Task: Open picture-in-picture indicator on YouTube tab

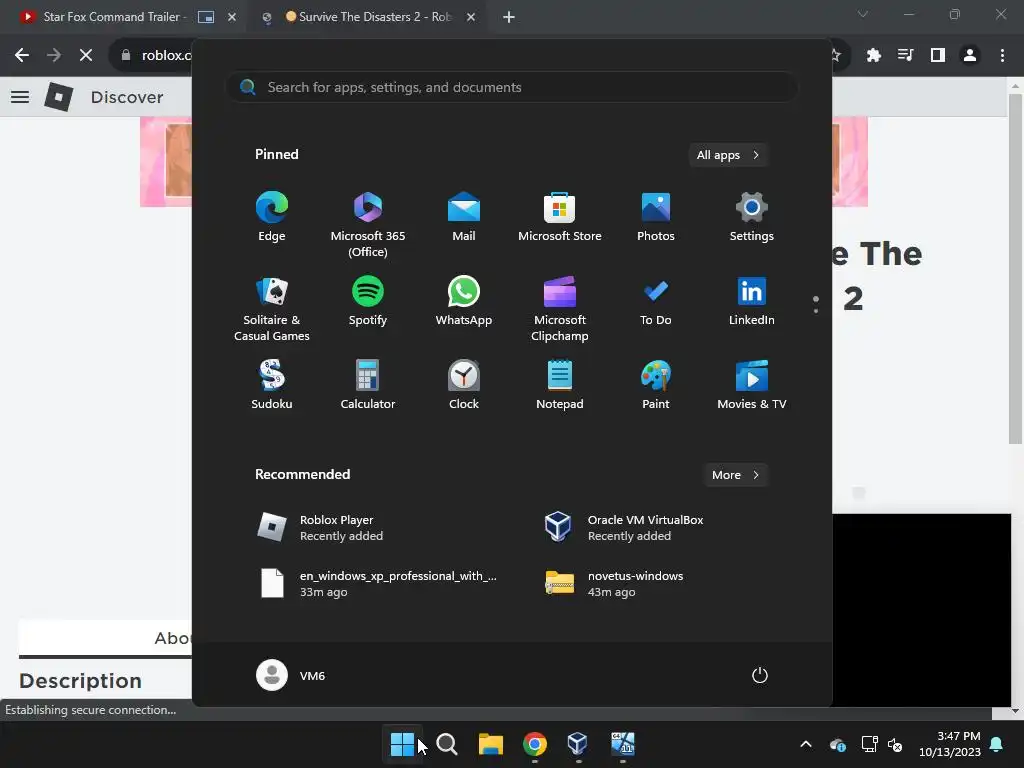Action: pyautogui.click(x=206, y=17)
